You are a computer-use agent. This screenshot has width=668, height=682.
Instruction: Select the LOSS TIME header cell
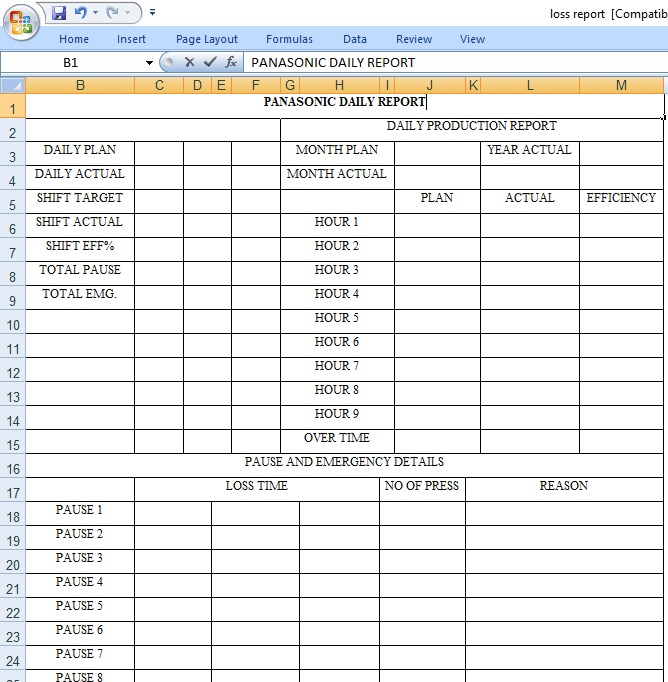257,489
